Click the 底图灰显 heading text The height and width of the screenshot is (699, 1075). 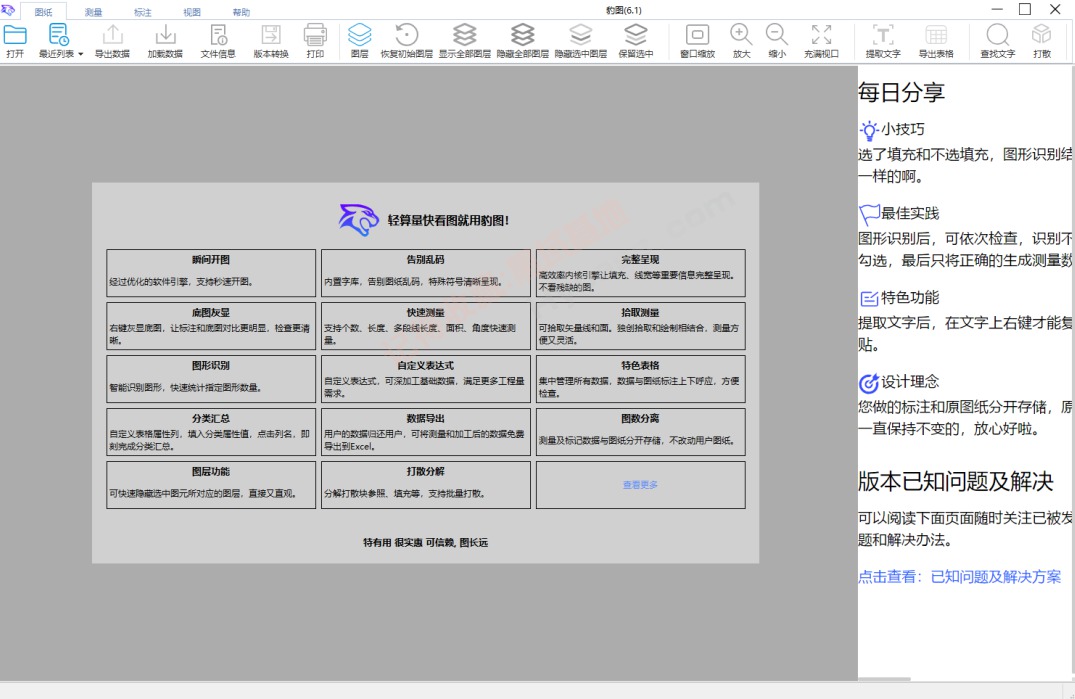(x=211, y=312)
